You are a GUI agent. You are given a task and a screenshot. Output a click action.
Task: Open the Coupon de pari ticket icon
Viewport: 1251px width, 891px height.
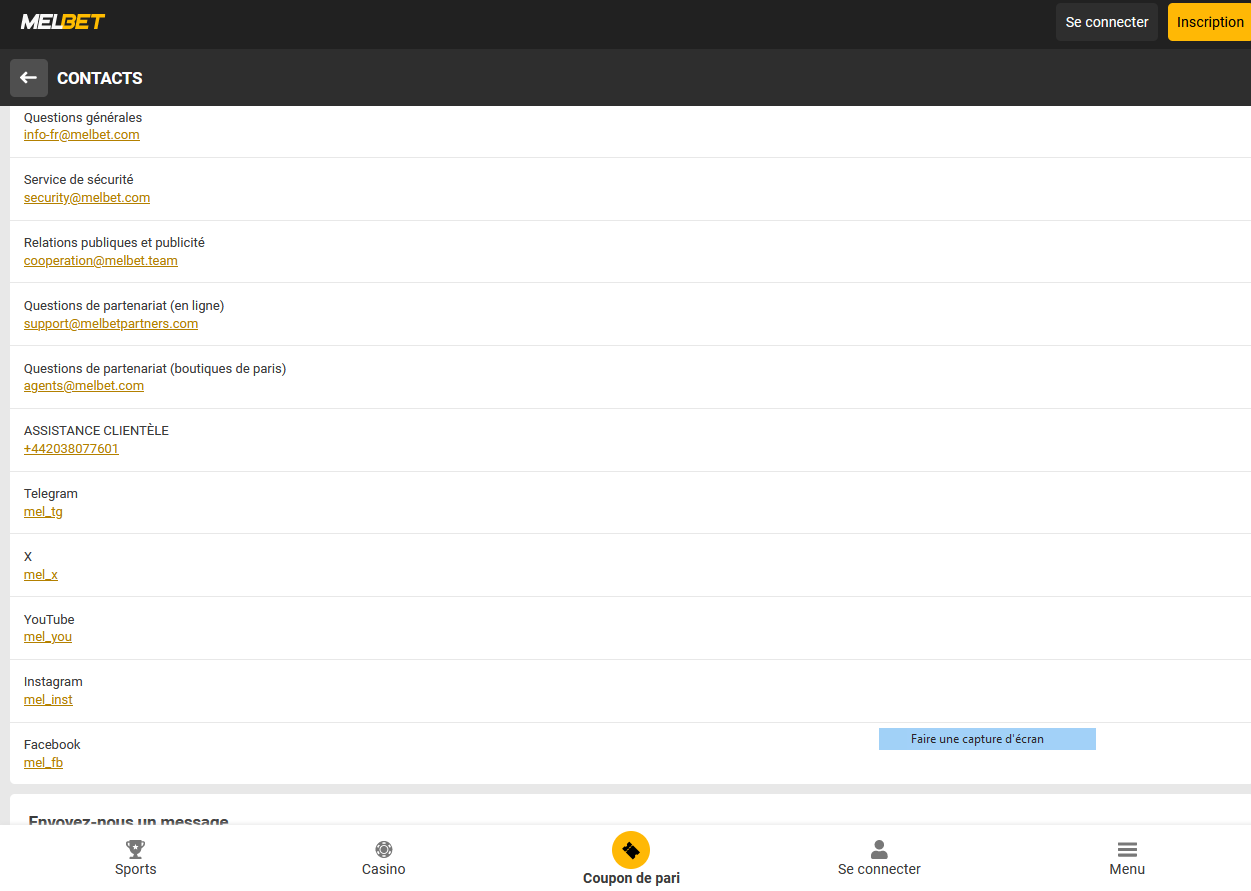(x=631, y=850)
